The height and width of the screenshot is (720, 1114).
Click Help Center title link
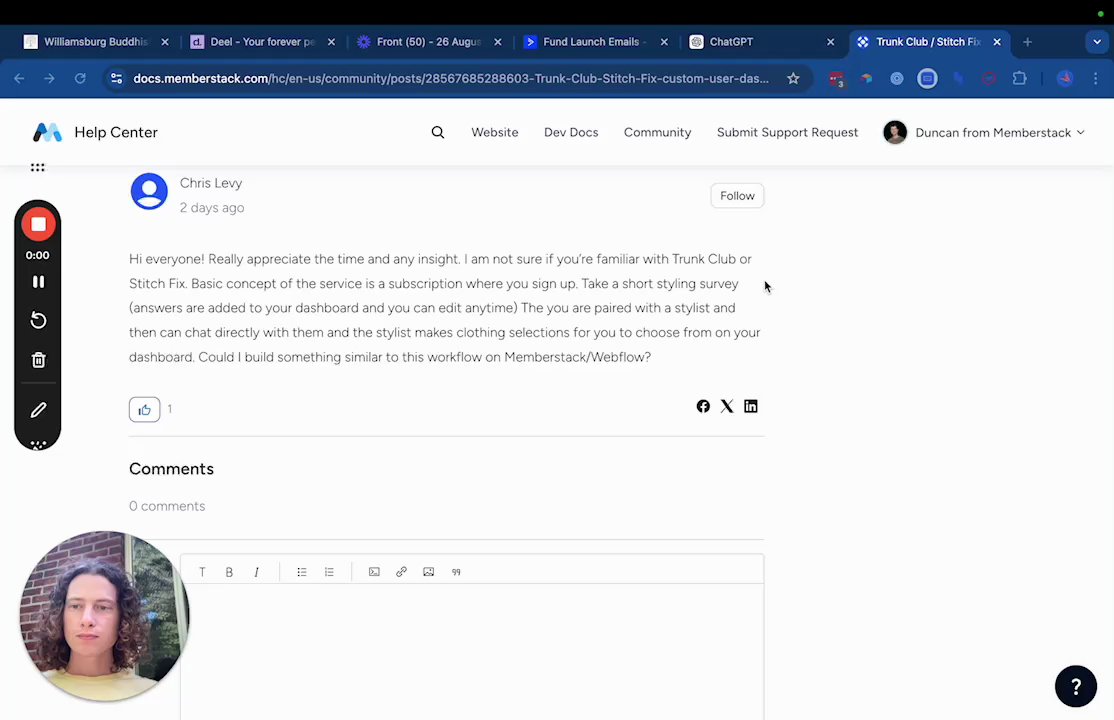(x=116, y=132)
